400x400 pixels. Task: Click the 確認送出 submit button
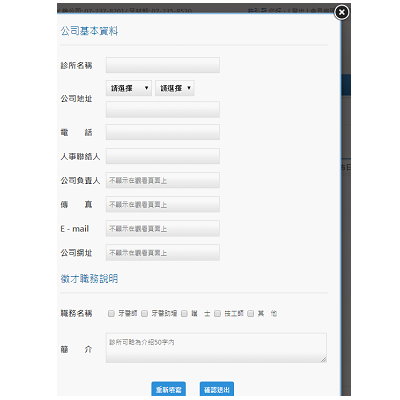click(x=217, y=389)
